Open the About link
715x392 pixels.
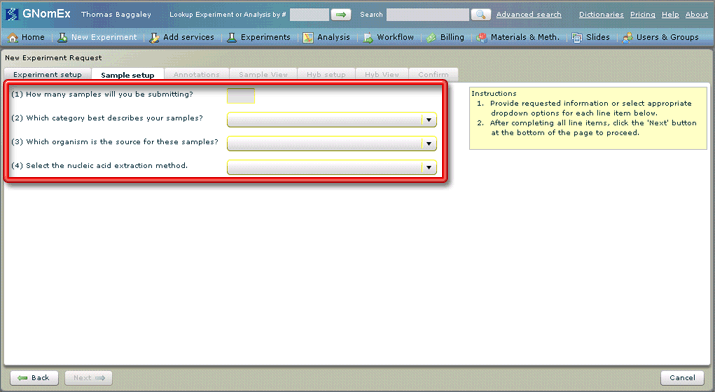pyautogui.click(x=697, y=15)
